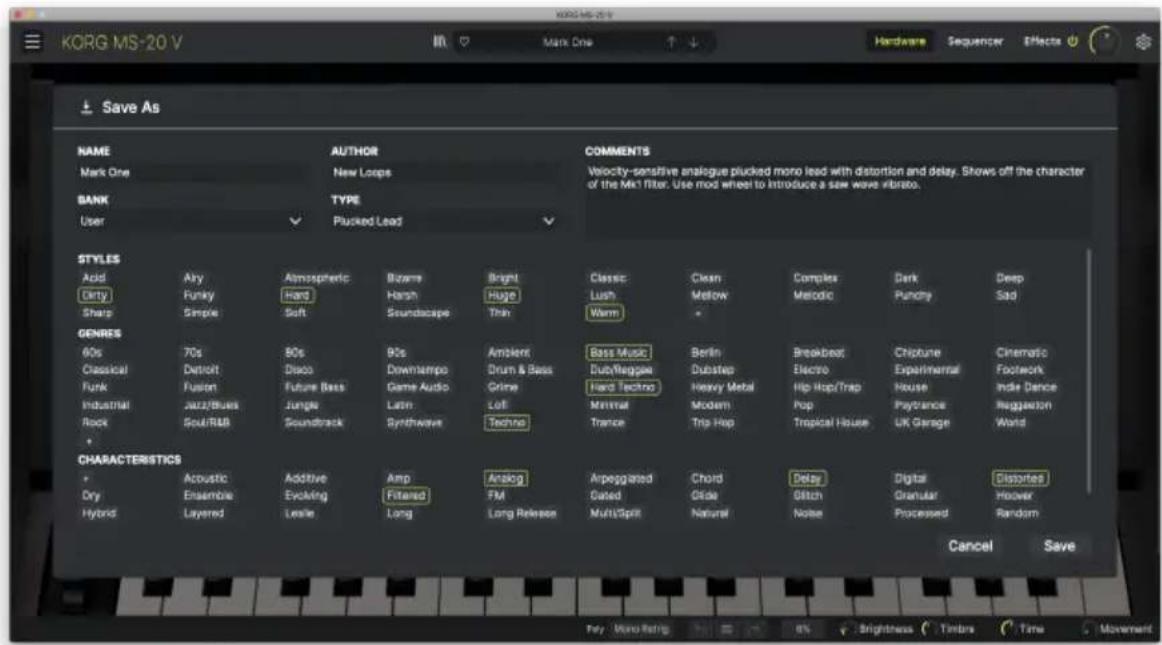Click the Time macro knob
The image size is (1162, 645).
1006,629
